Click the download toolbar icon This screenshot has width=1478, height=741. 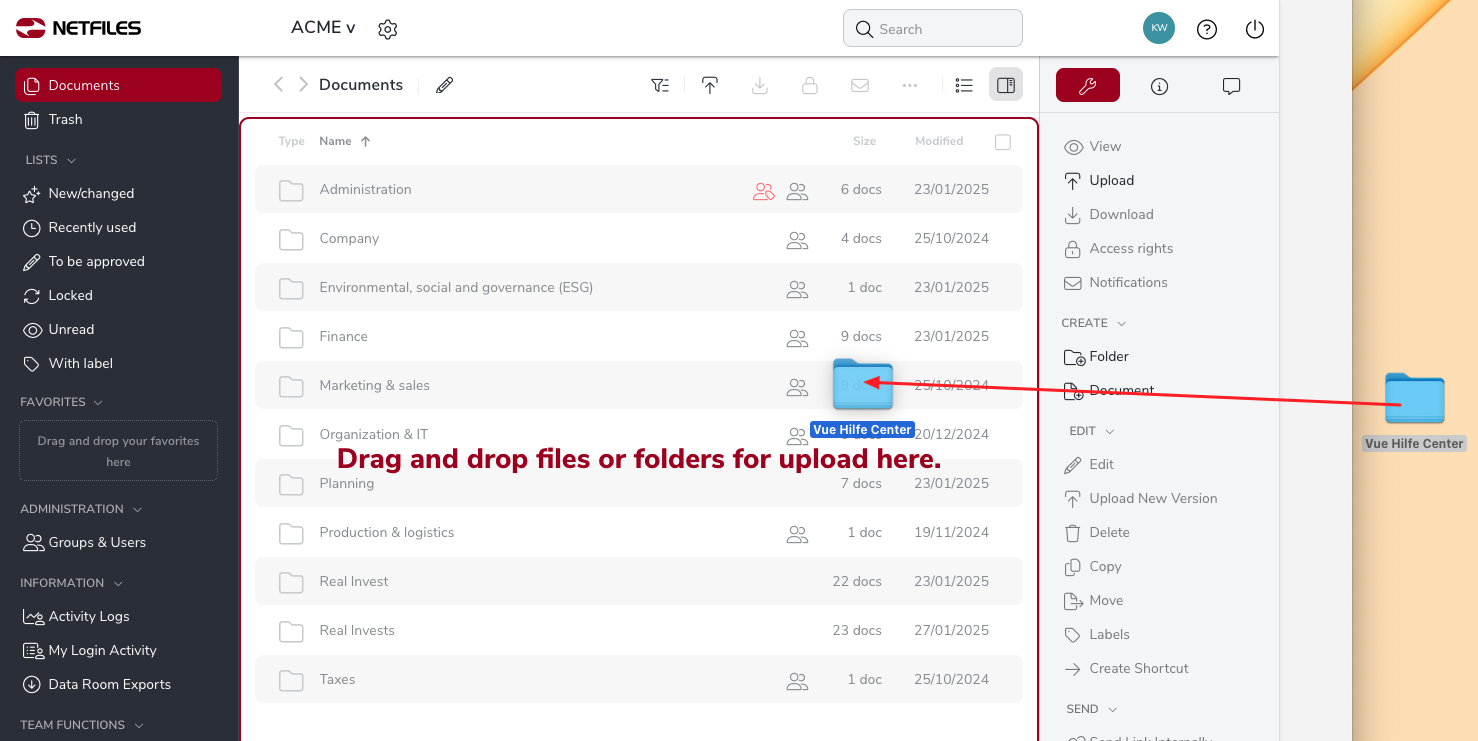pyautogui.click(x=760, y=85)
